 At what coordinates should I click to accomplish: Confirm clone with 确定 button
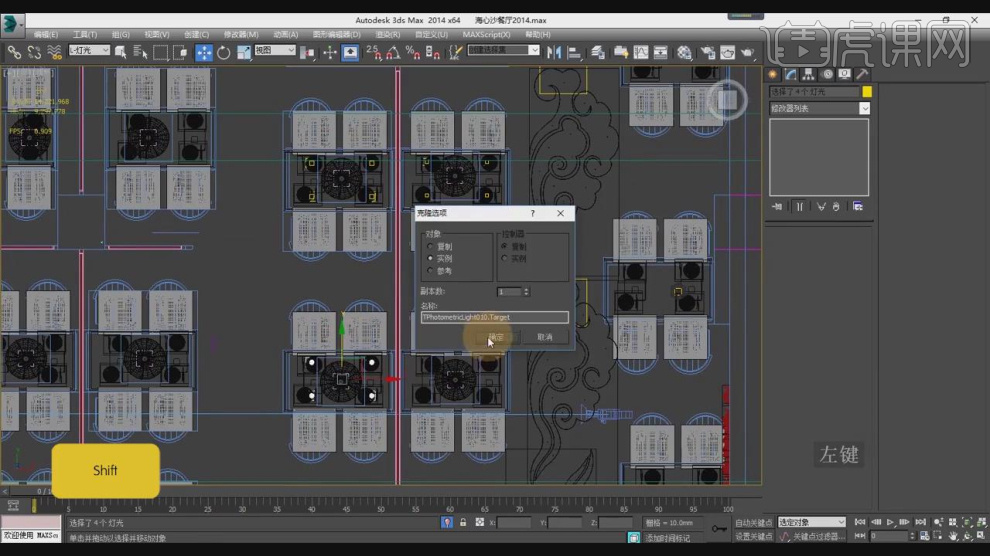click(x=496, y=337)
